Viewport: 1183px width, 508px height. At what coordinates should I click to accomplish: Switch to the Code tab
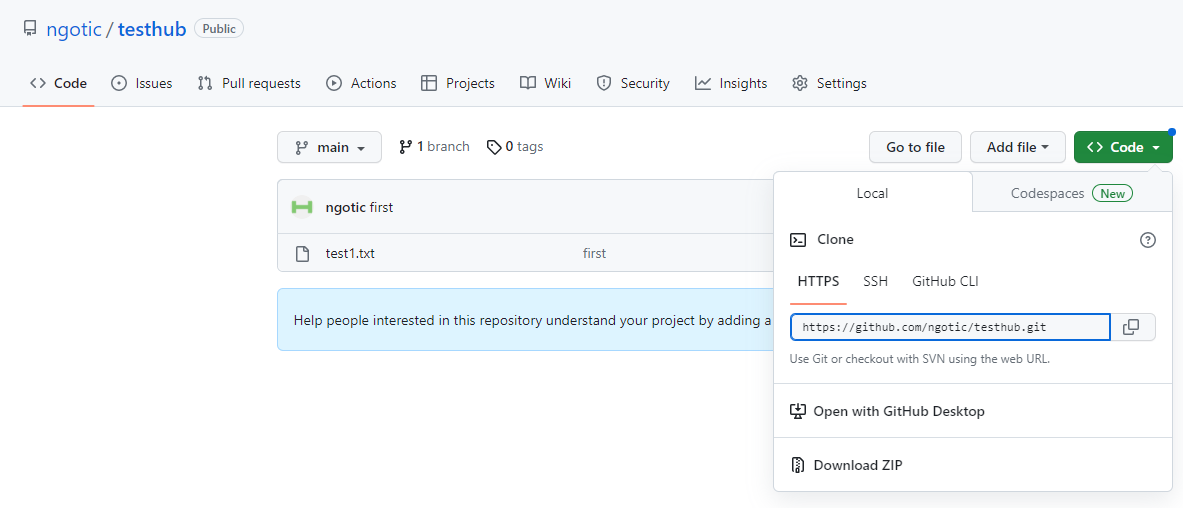click(x=58, y=83)
